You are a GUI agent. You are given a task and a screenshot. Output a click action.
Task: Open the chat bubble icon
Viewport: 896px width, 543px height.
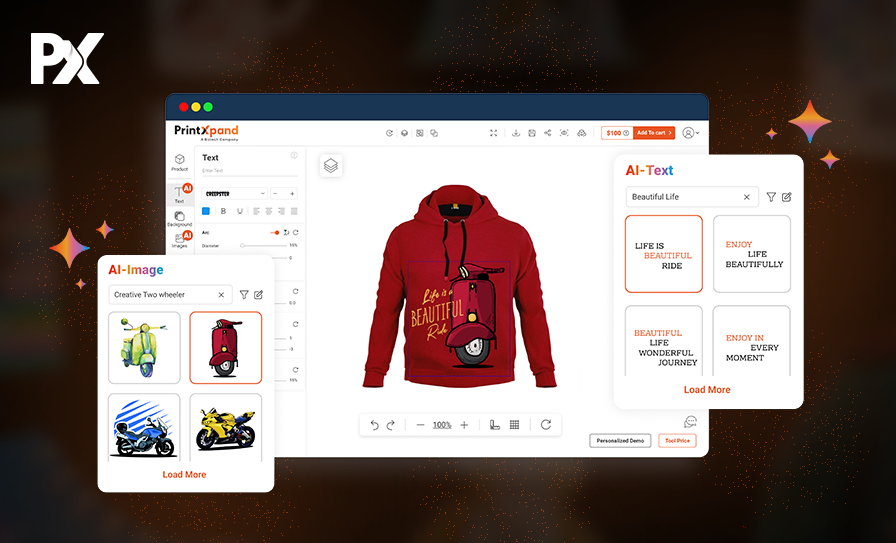690,422
